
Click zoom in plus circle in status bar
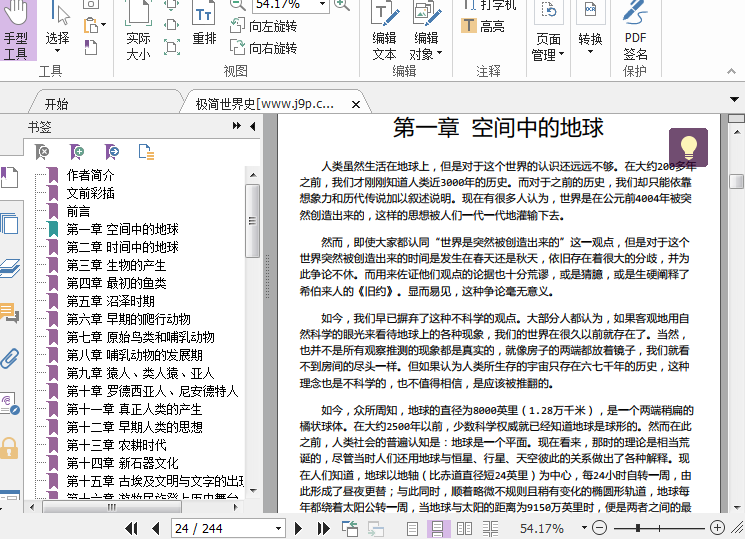pyautogui.click(x=717, y=528)
